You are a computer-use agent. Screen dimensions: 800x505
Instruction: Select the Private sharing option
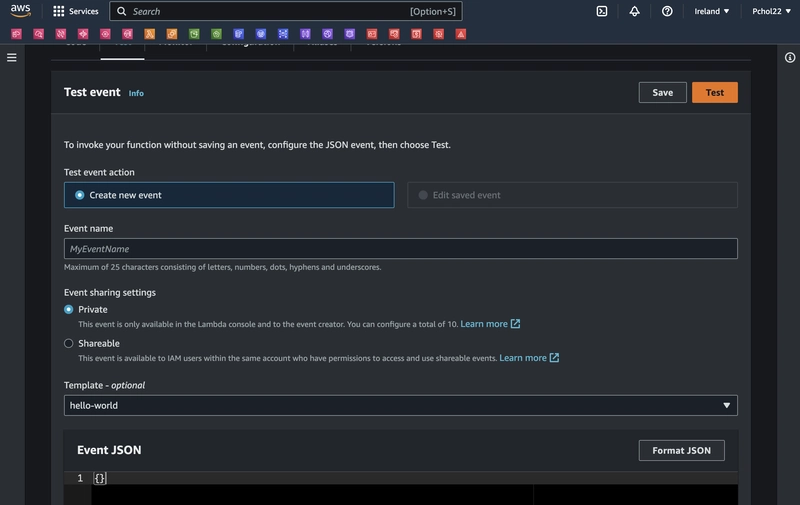[x=69, y=310]
